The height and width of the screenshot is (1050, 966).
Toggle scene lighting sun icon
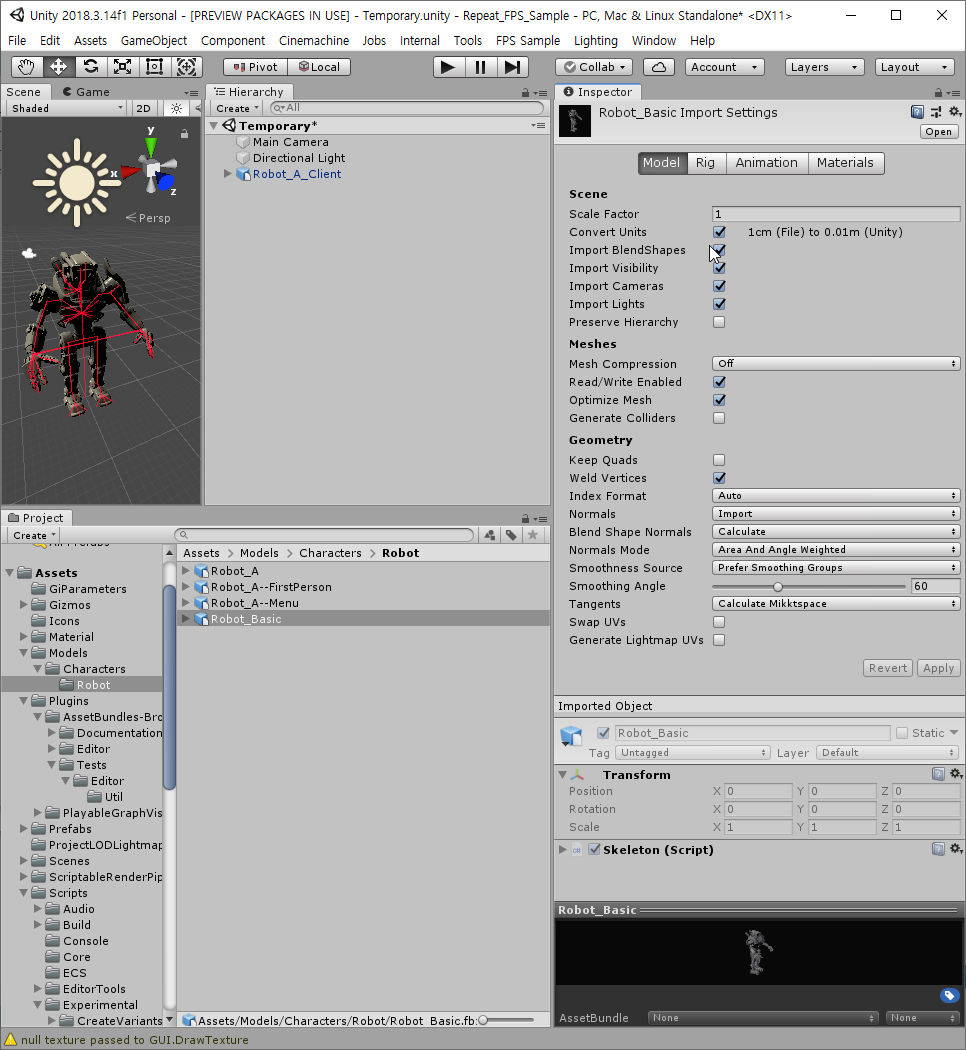(176, 108)
